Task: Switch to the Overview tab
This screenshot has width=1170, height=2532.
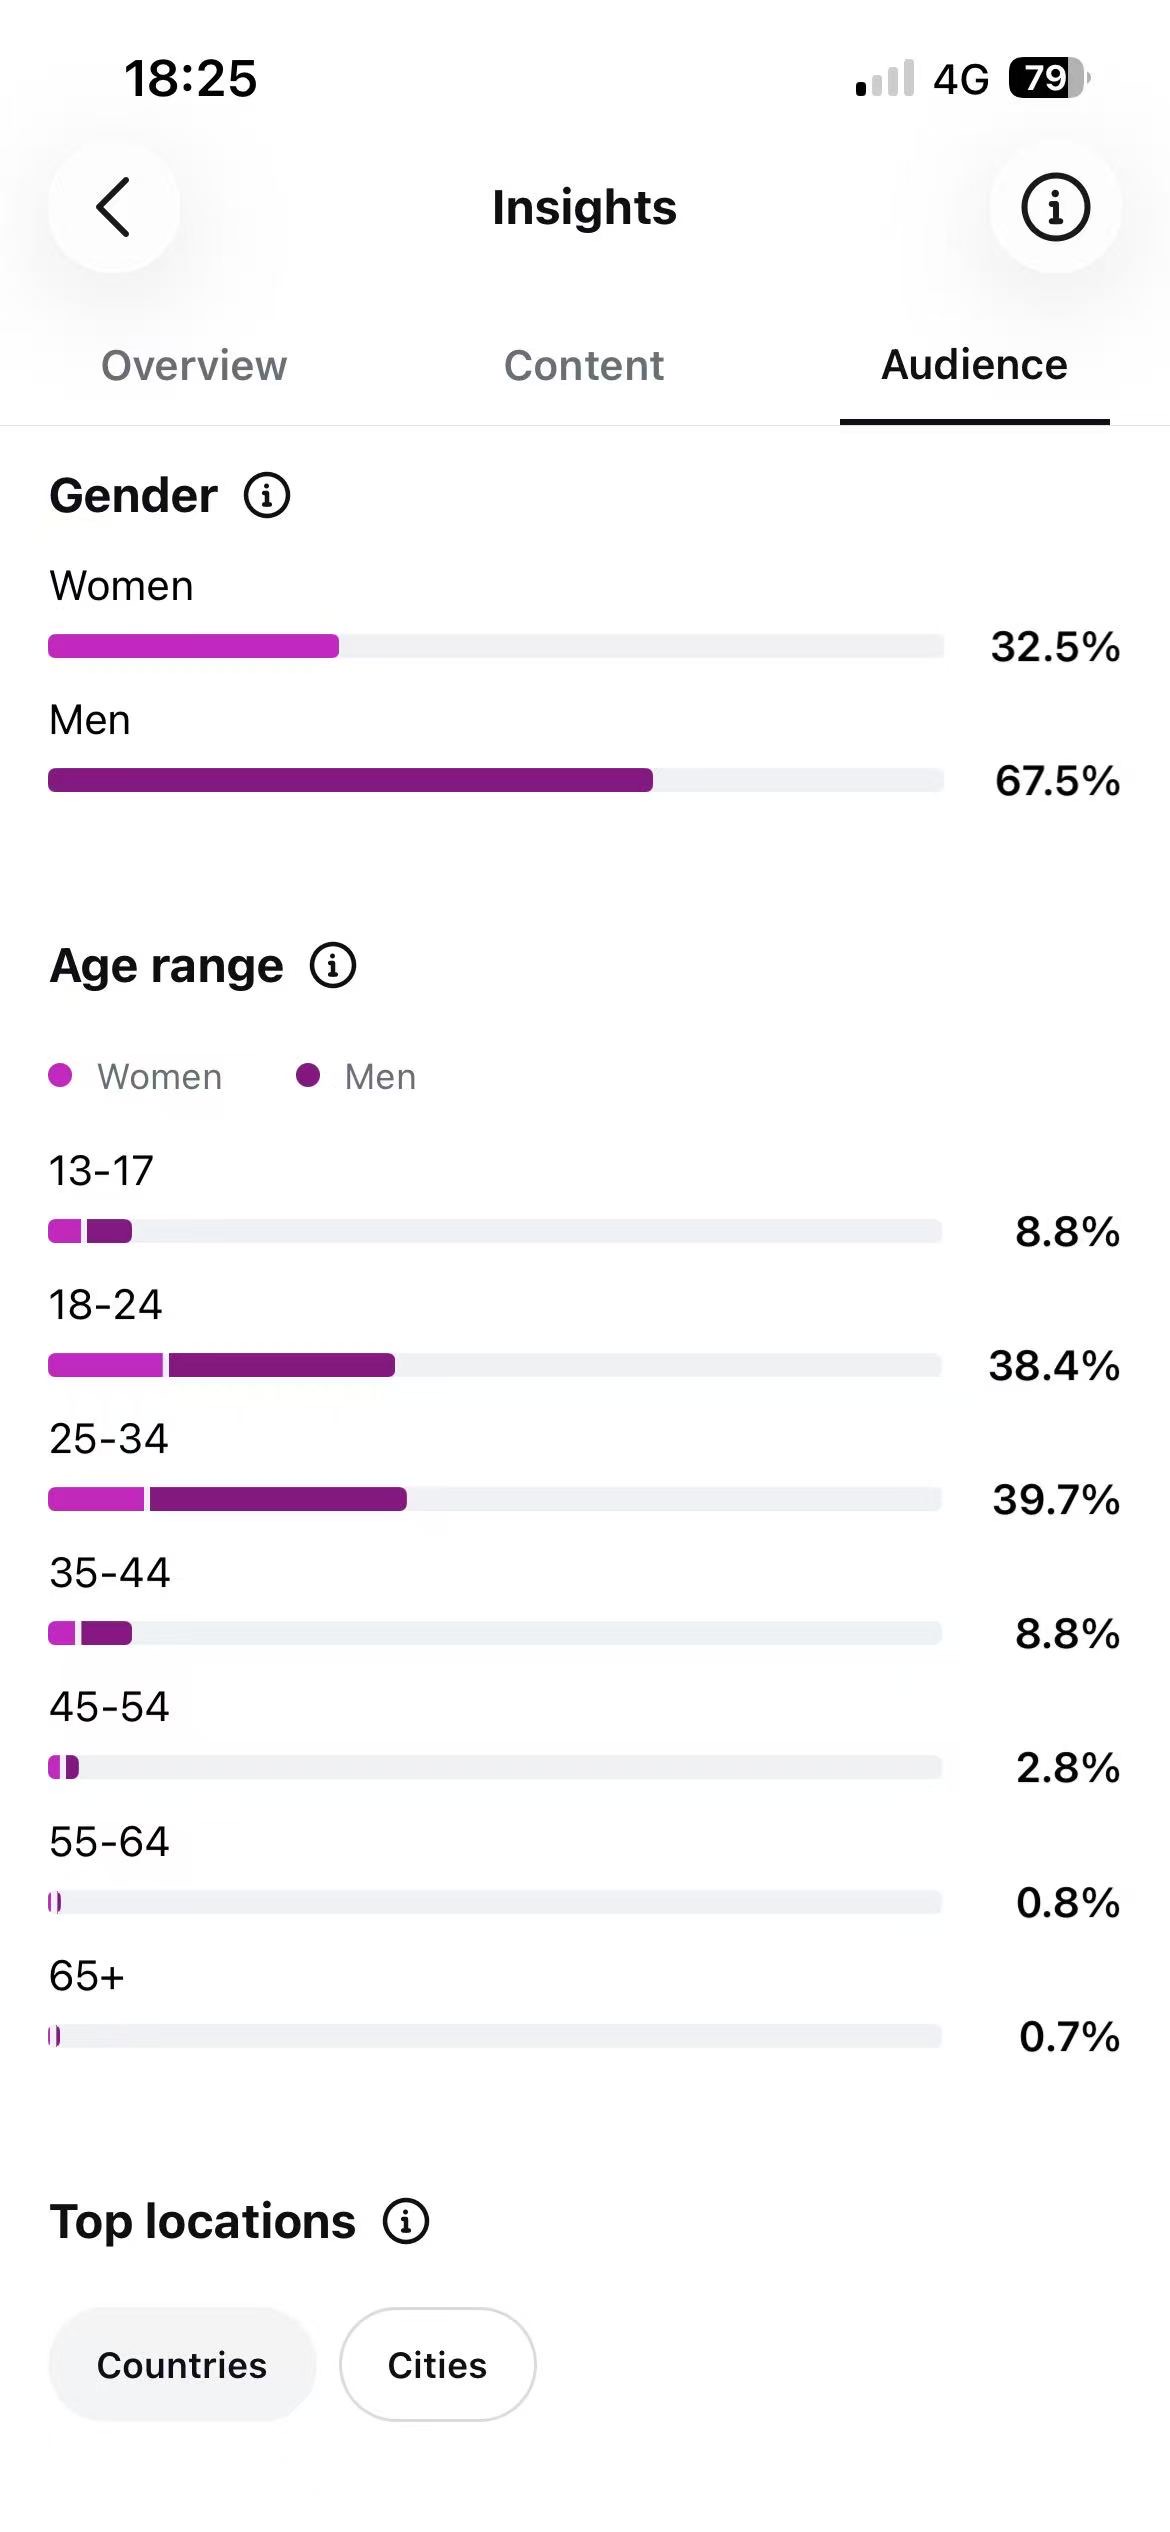Action: click(x=194, y=365)
